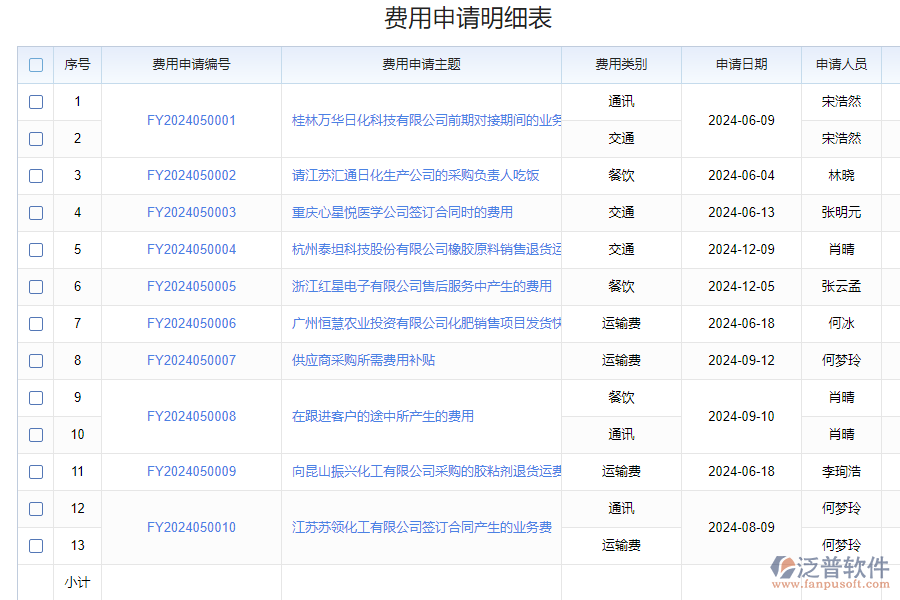The image size is (900, 600).
Task: Click the FY2024050005 application number
Action: [191, 286]
